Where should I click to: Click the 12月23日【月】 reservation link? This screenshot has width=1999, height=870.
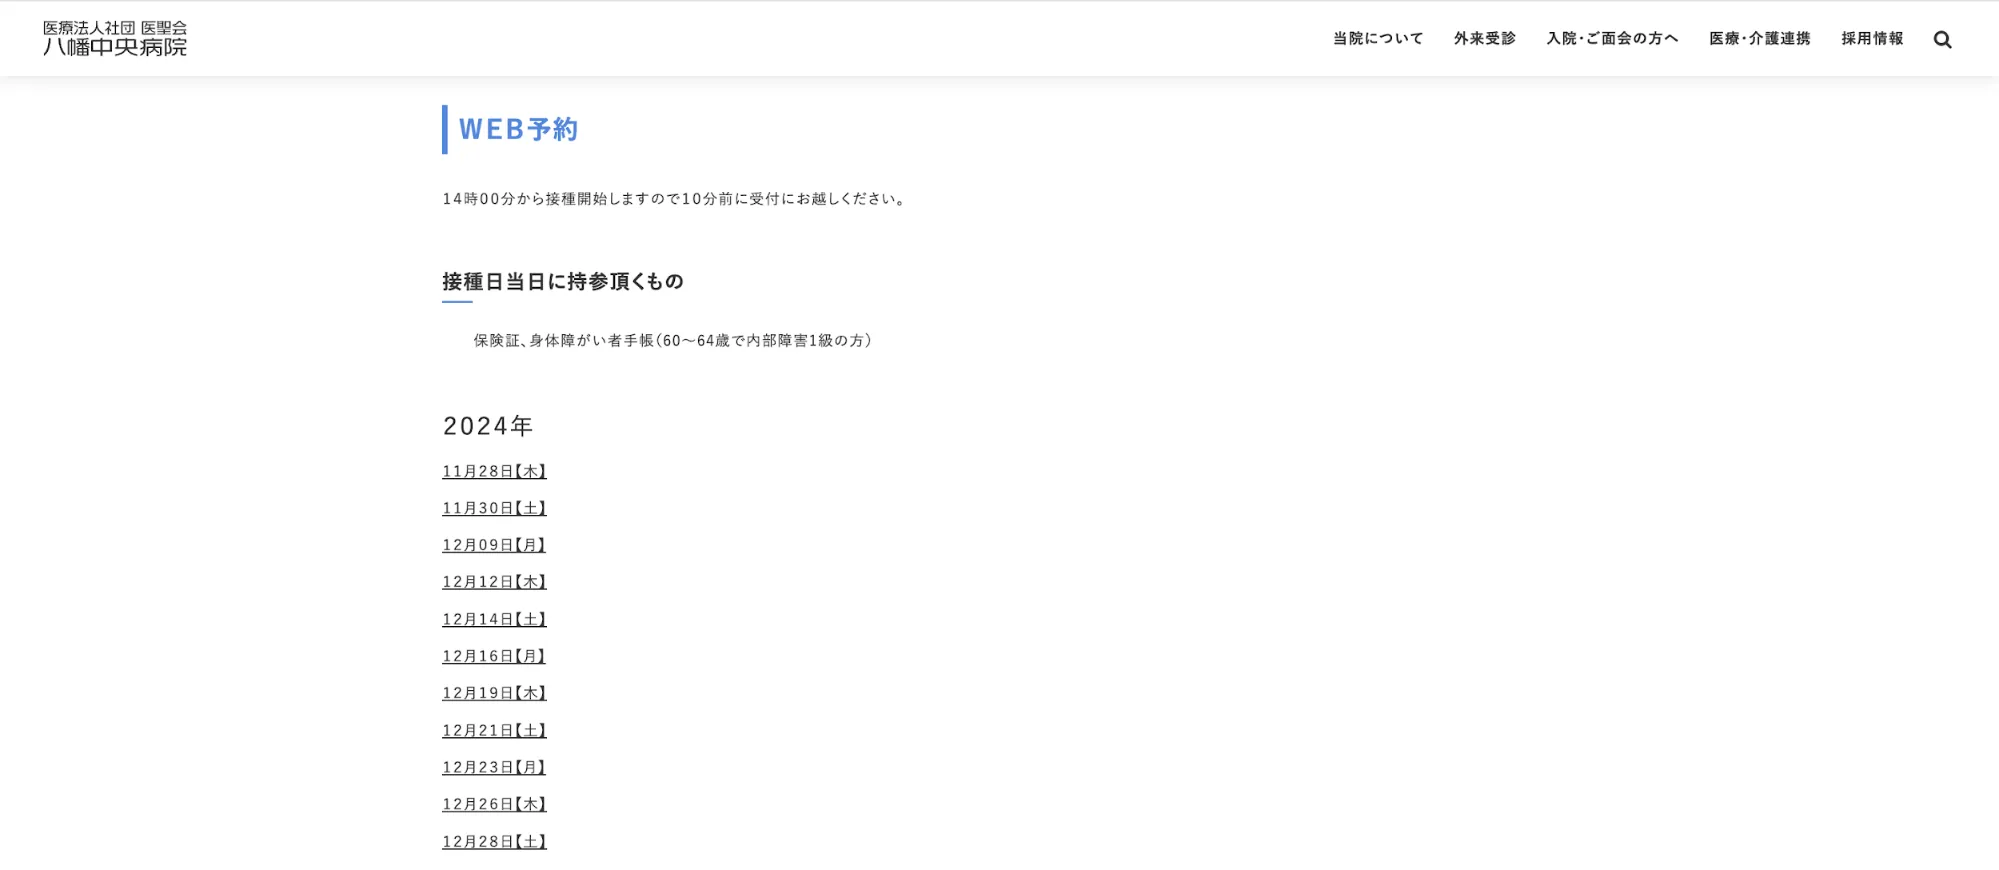[x=494, y=767]
